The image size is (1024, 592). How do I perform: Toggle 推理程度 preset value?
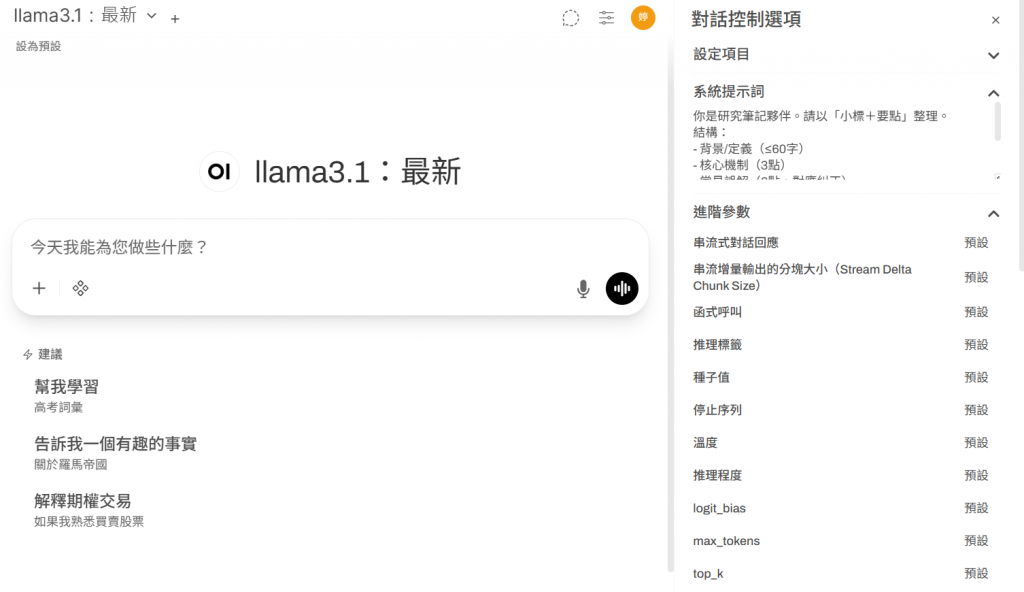[976, 475]
